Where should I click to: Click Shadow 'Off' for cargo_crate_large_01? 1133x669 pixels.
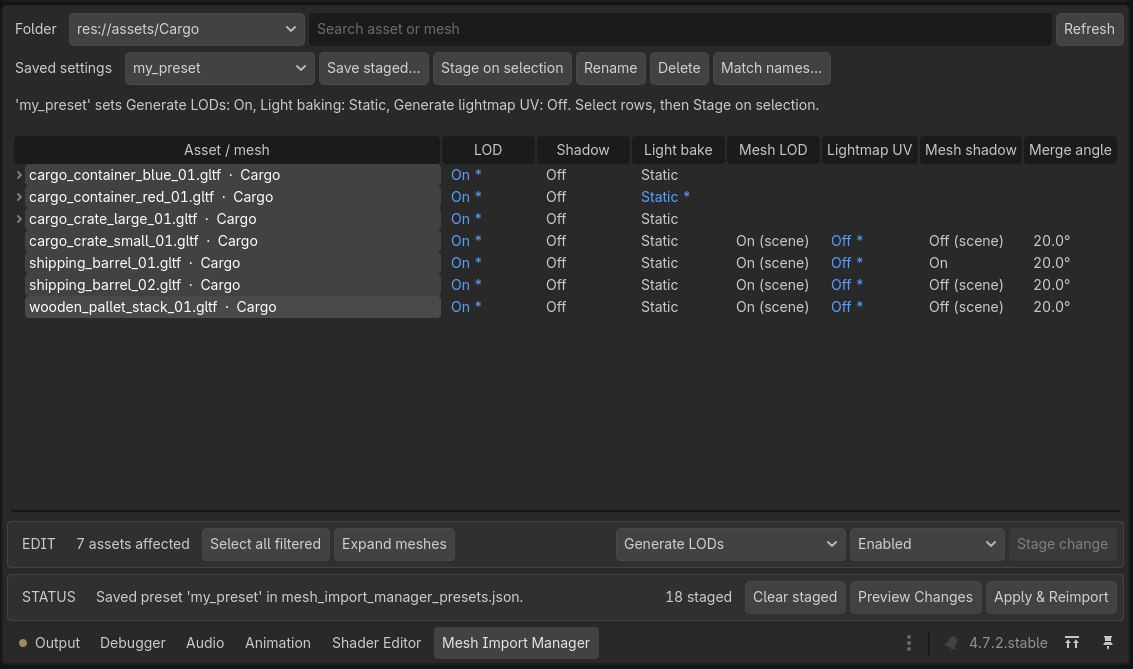click(556, 219)
